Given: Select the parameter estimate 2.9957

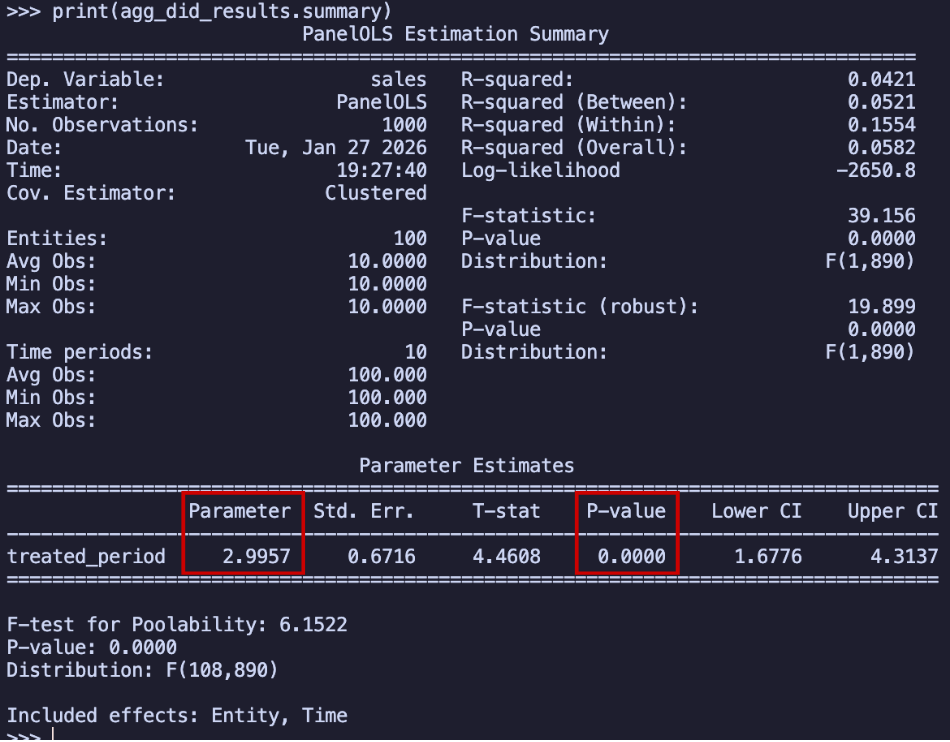Looking at the screenshot, I should click(x=256, y=556).
